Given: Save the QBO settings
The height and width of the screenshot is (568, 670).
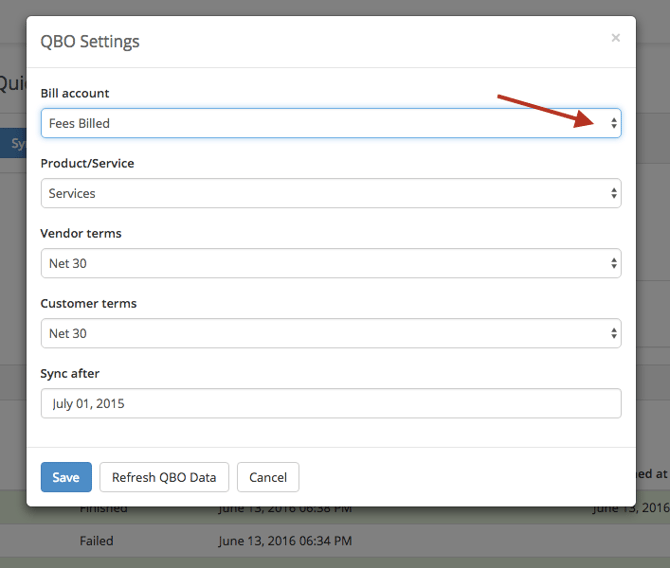Looking at the screenshot, I should coord(66,477).
